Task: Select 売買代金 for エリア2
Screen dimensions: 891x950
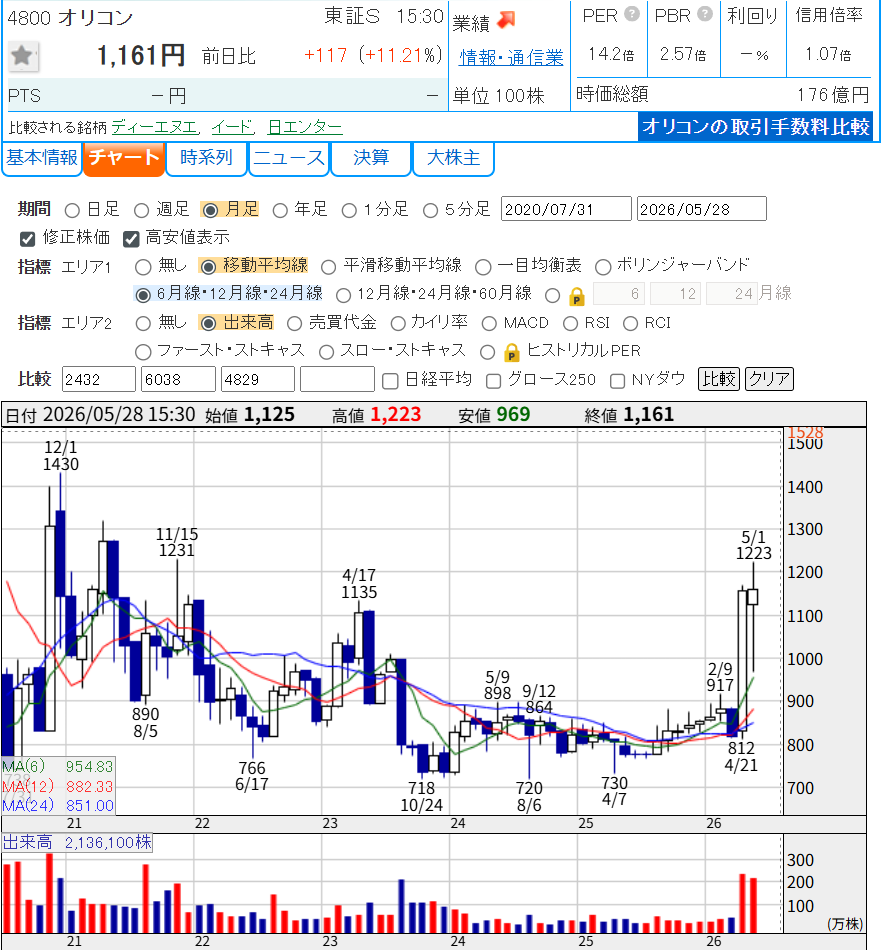Action: [x=294, y=324]
